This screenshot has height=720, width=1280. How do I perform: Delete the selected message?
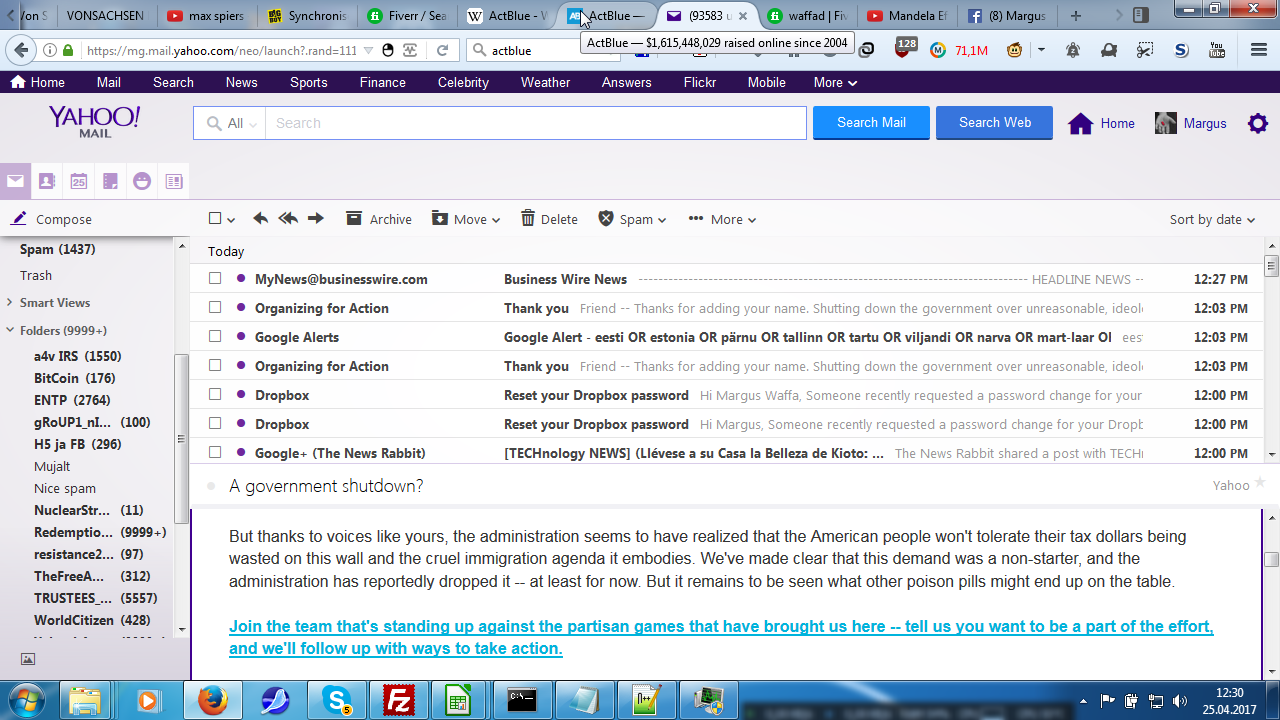tap(549, 219)
